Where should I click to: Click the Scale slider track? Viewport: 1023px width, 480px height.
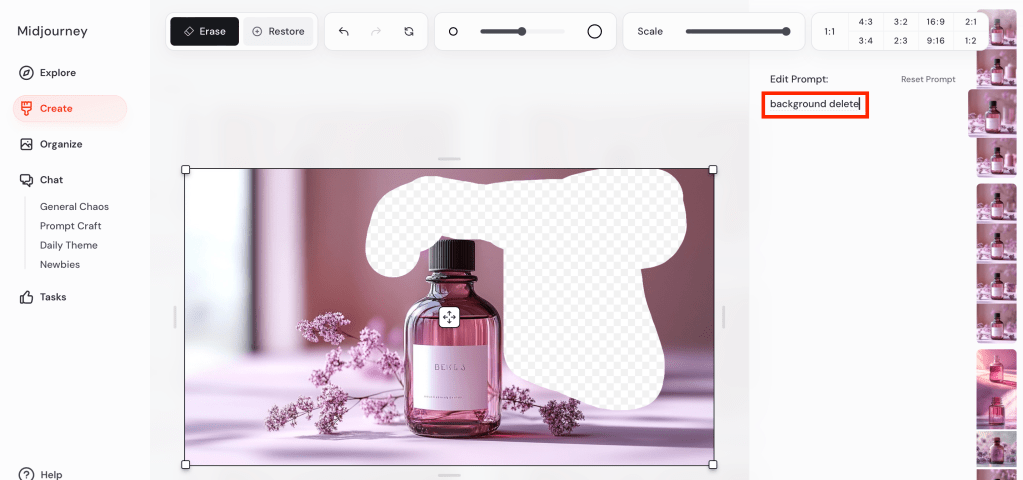[x=735, y=31]
